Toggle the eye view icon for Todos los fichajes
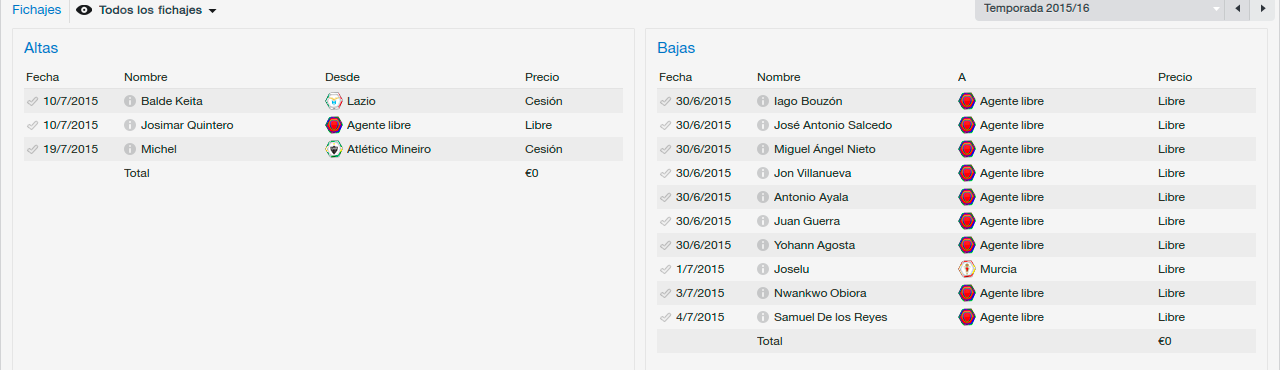This screenshot has height=370, width=1280. point(84,10)
